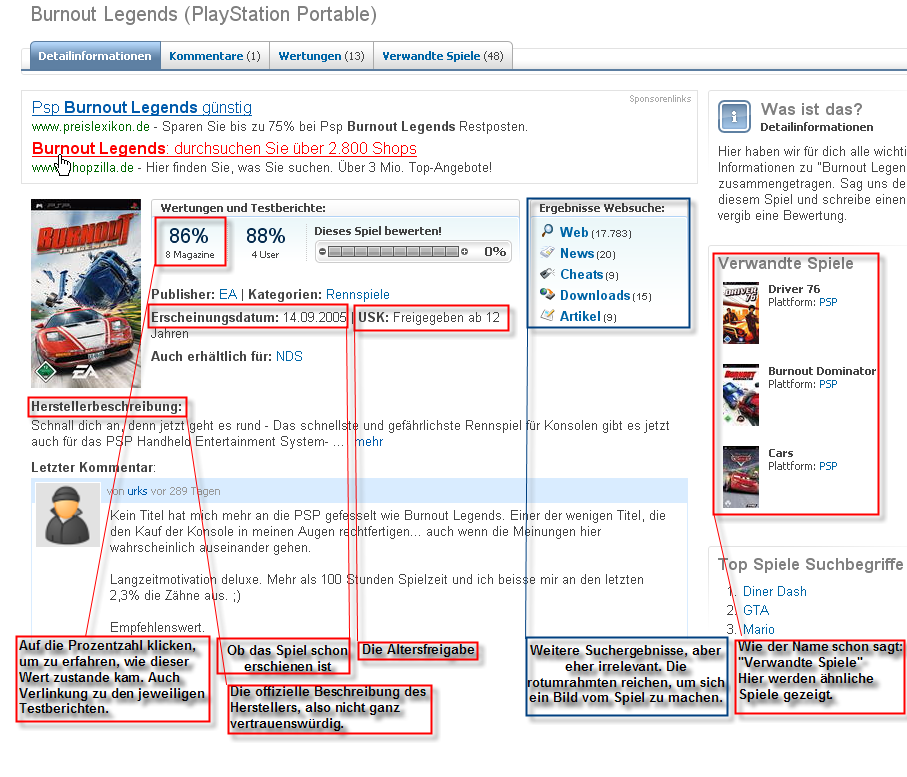Expand description with the mehr link
The image size is (907, 777).
(368, 441)
